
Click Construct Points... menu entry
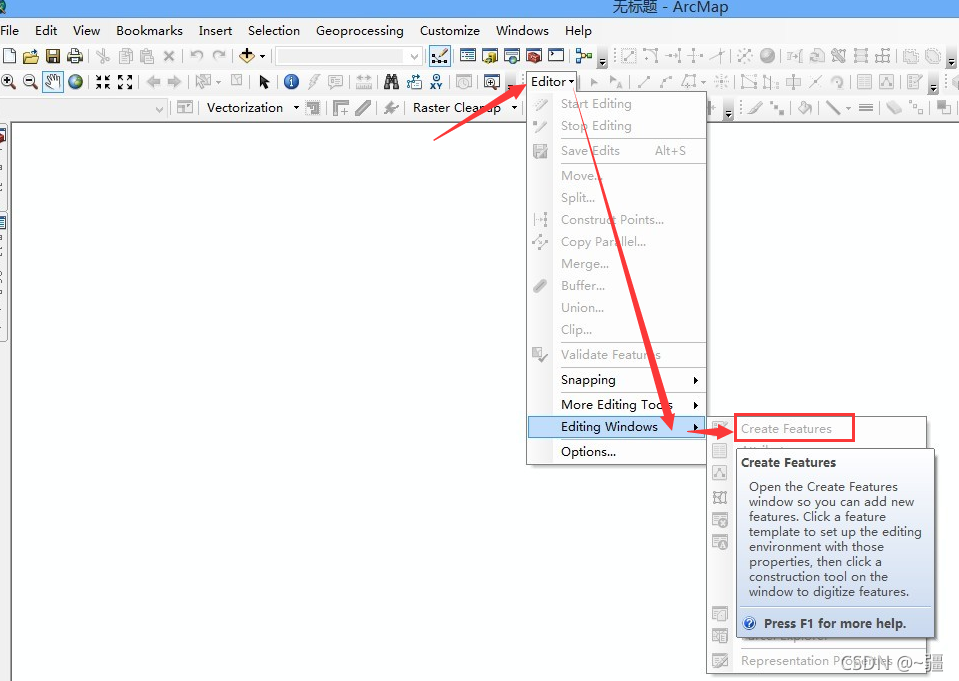[616, 220]
